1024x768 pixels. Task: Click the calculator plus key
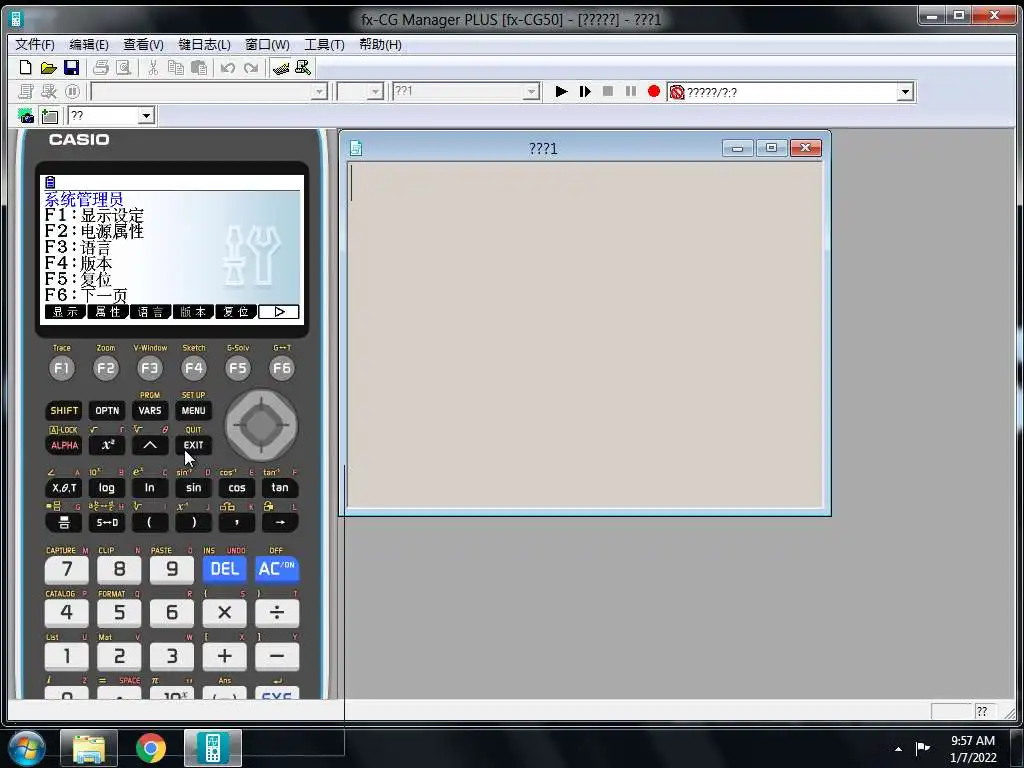coord(224,656)
